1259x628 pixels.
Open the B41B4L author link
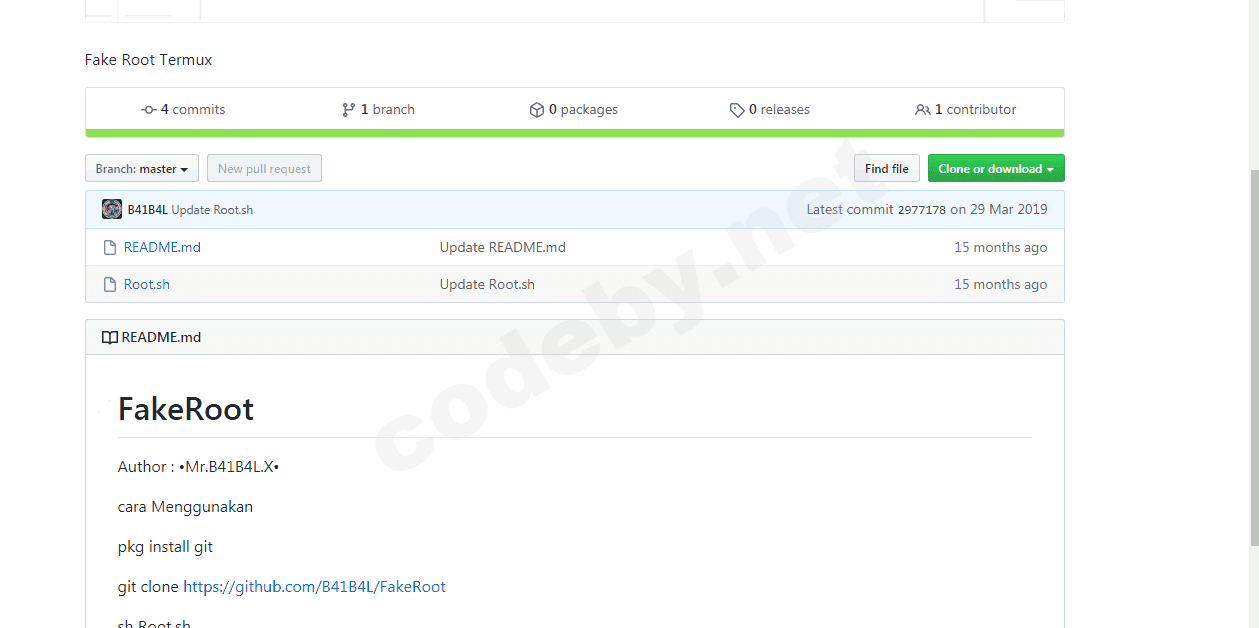tap(148, 210)
